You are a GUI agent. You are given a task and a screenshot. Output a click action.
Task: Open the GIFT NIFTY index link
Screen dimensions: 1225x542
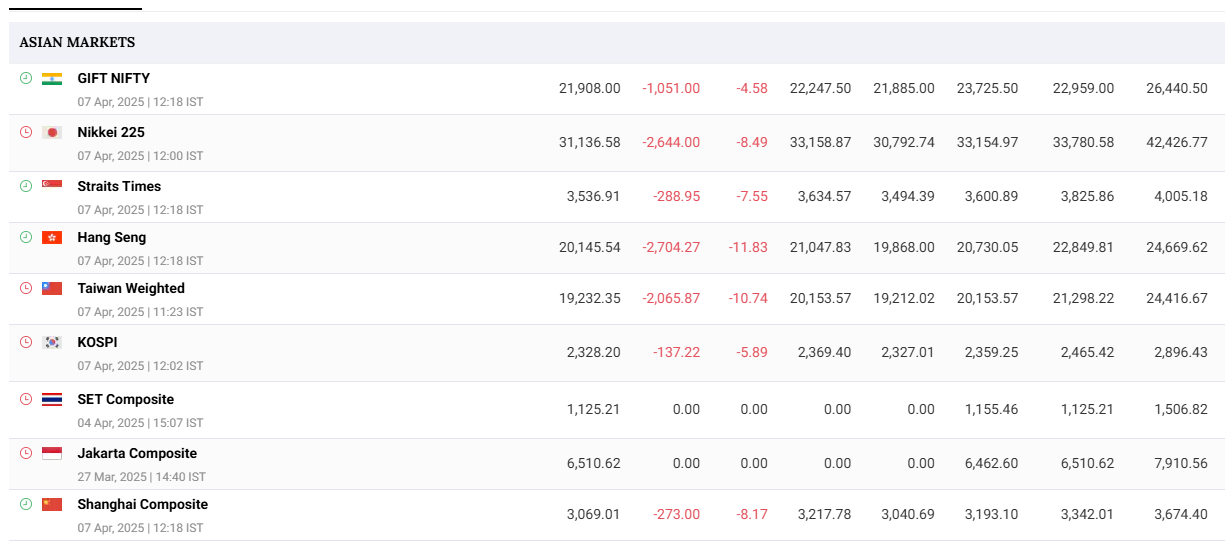(x=114, y=78)
